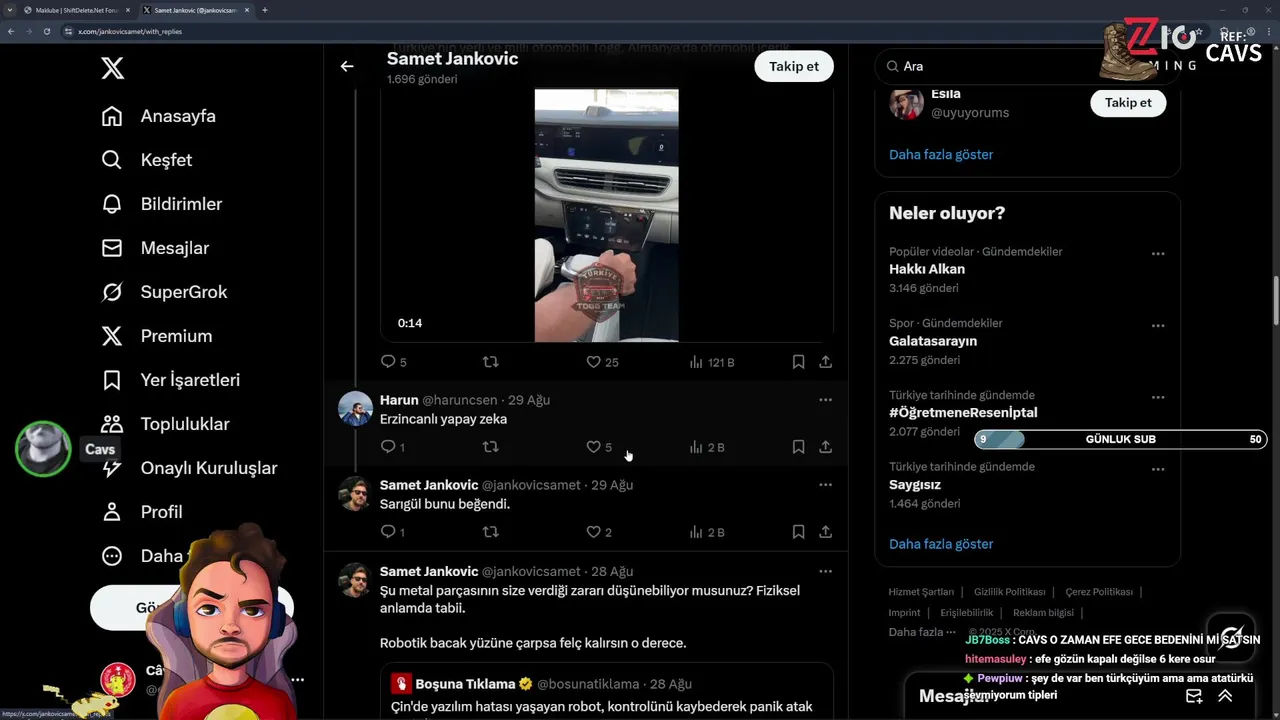Screen dimensions: 1280x720
Task: Open options for #ÖğretmeneResenİptal trend
Action: click(1158, 397)
